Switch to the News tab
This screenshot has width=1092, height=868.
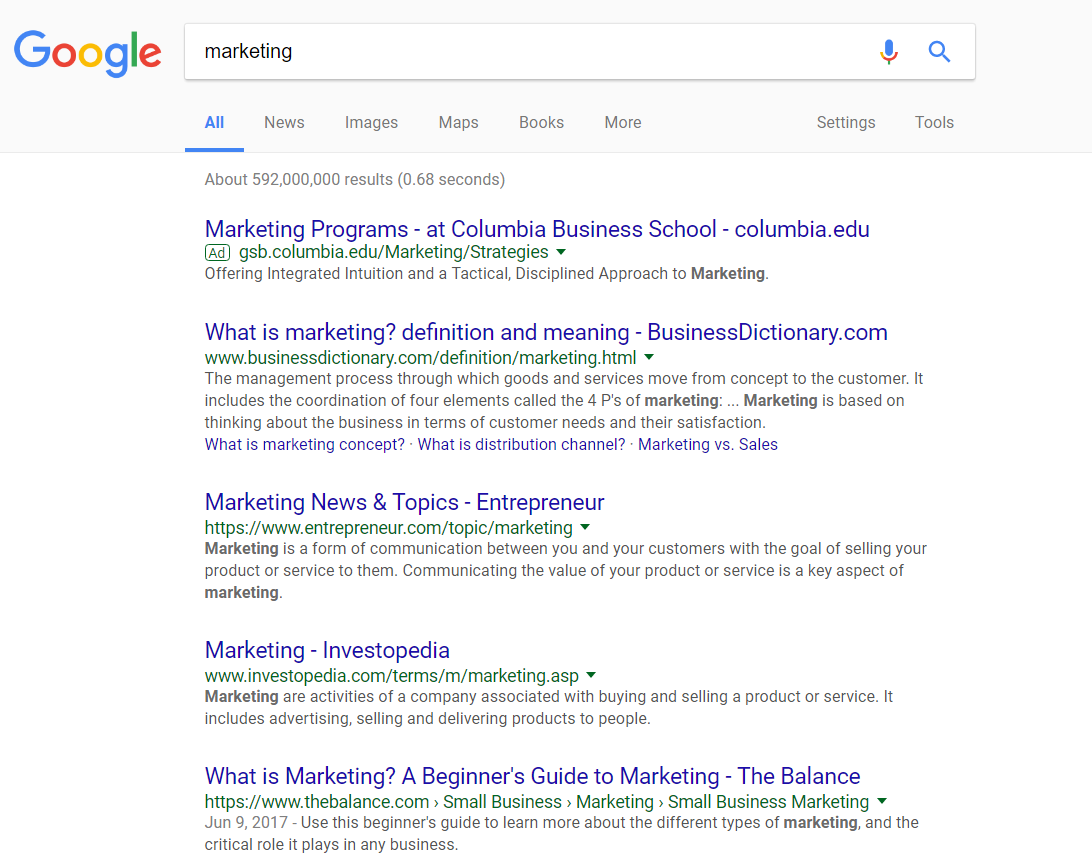[284, 123]
